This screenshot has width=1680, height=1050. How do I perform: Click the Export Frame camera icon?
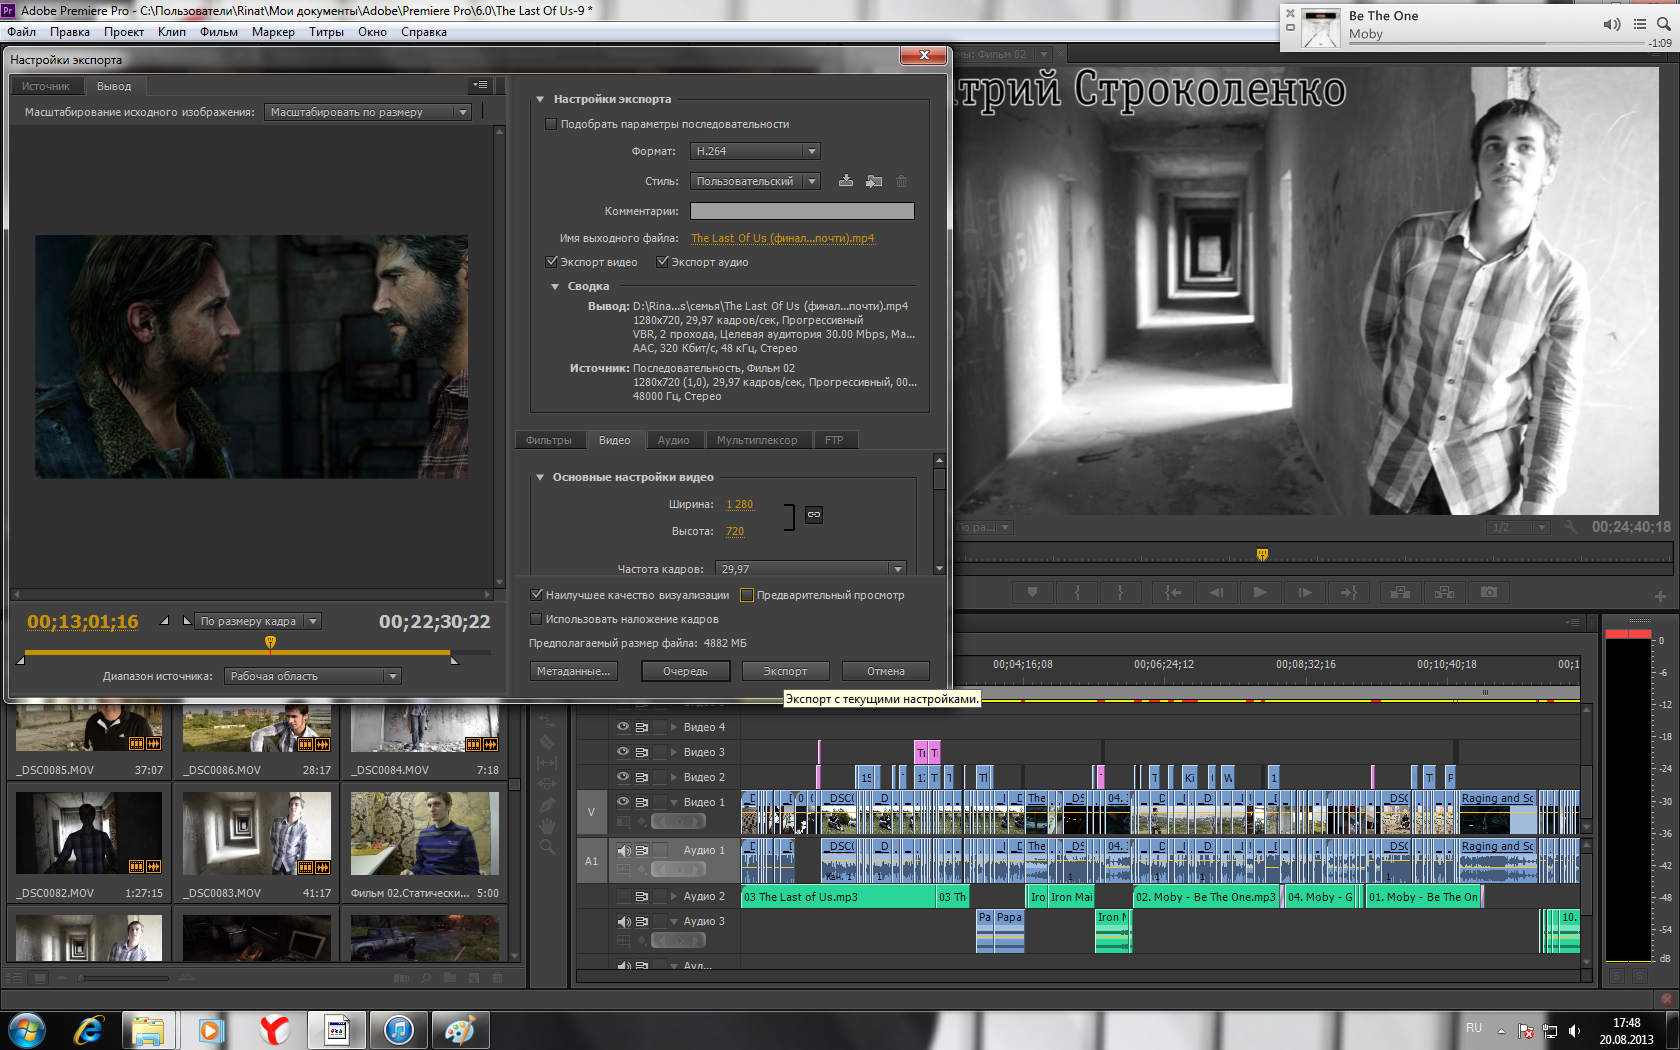click(1489, 592)
